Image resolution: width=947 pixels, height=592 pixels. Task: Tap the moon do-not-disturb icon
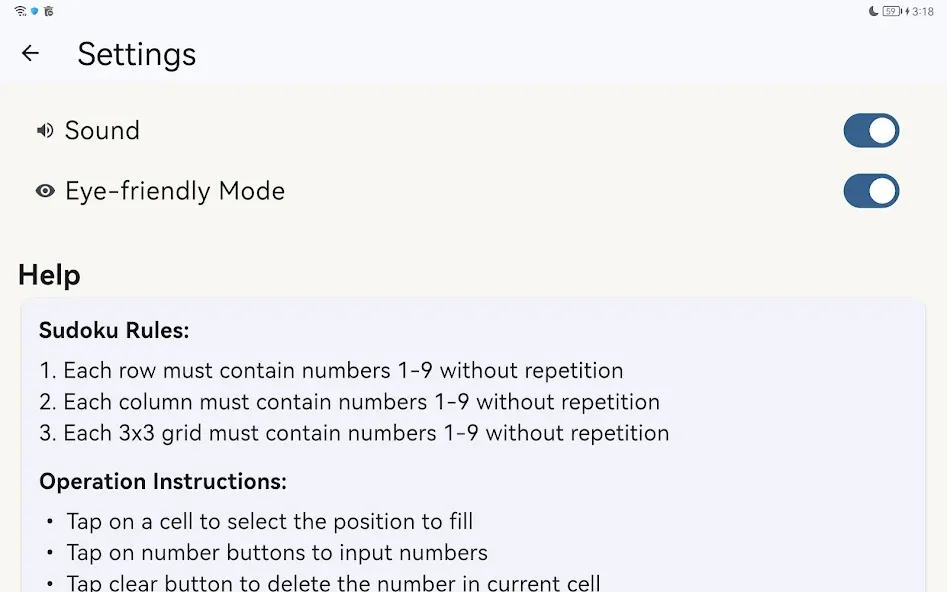coord(873,11)
